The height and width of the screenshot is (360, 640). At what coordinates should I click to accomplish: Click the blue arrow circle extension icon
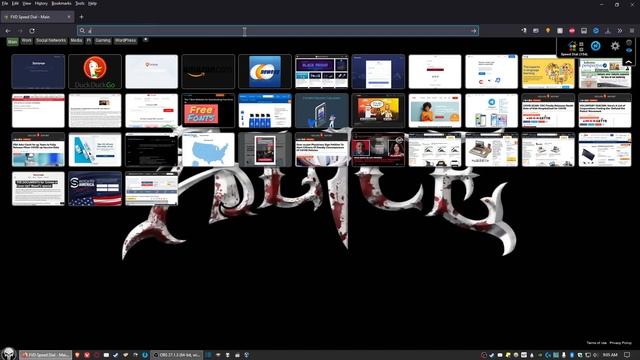coord(596,31)
